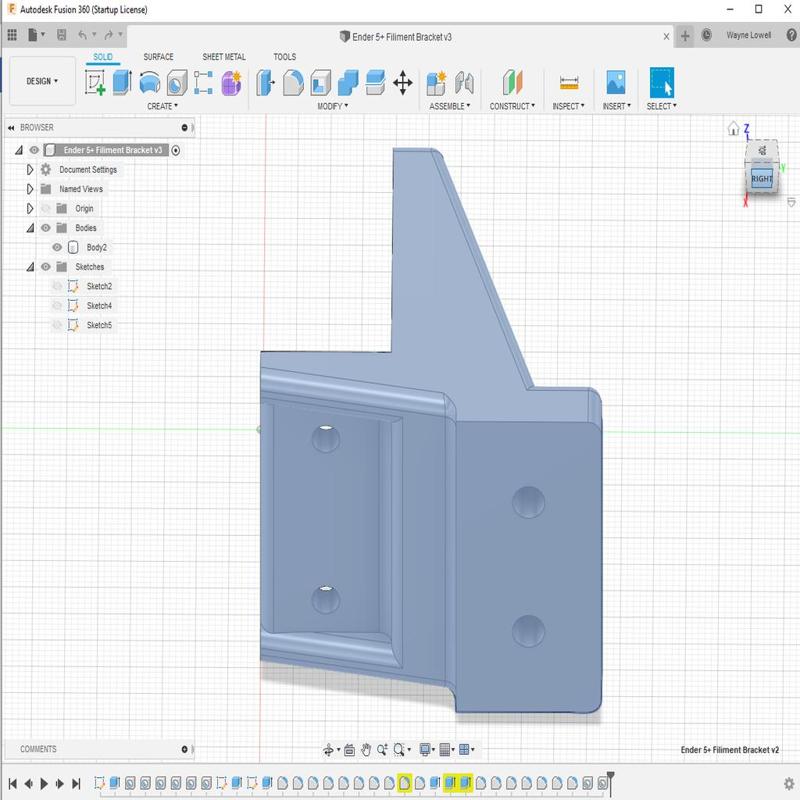Hide the Bodies folder
Viewport: 800px width, 800px height.
(x=46, y=228)
